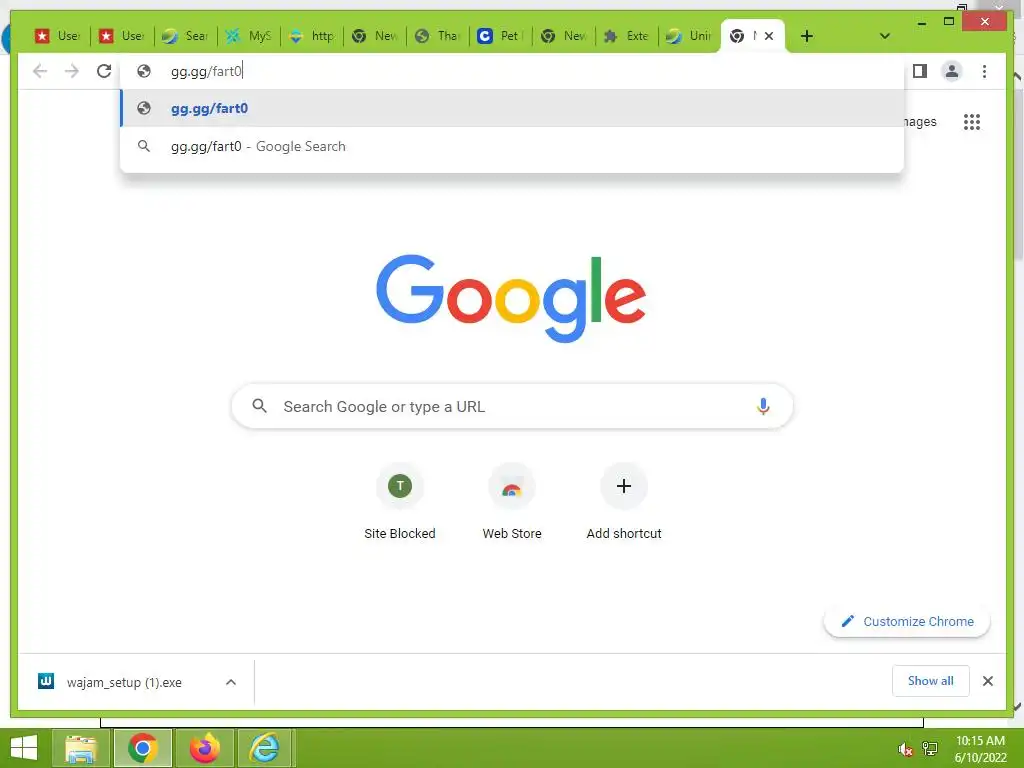
Task: Choose the gg.gg/fart0 Google Search suggestion
Action: point(512,146)
